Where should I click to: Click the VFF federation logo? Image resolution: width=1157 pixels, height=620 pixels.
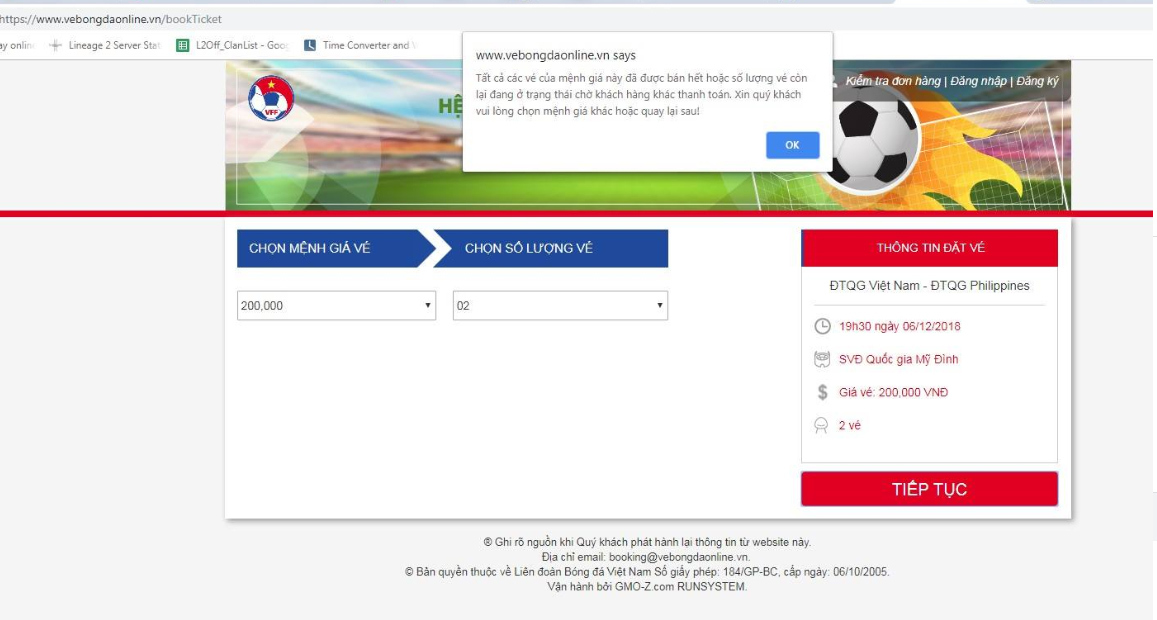pos(271,98)
